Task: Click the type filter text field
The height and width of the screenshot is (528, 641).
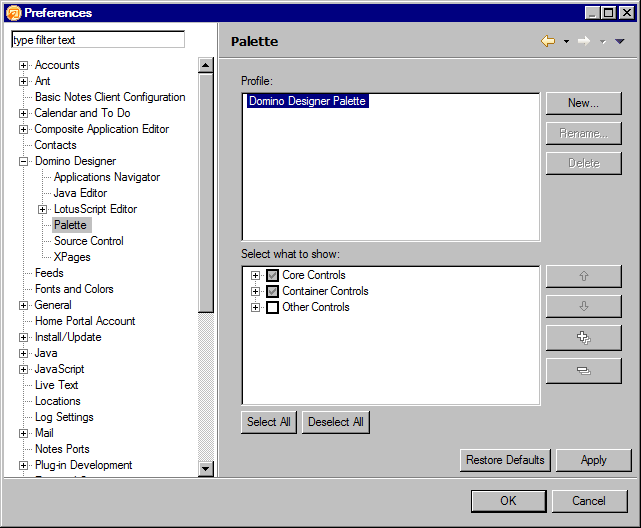Action: 98,40
